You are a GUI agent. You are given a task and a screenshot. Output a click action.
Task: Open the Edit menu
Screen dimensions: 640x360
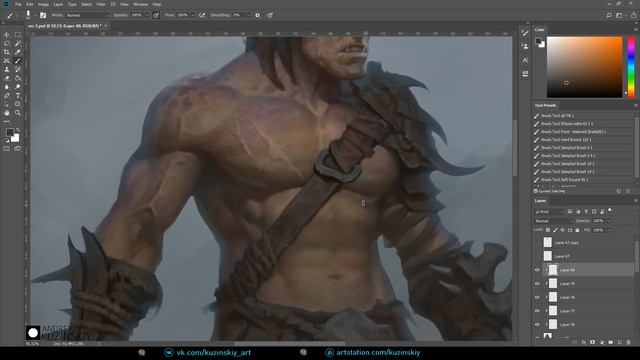(x=29, y=4)
